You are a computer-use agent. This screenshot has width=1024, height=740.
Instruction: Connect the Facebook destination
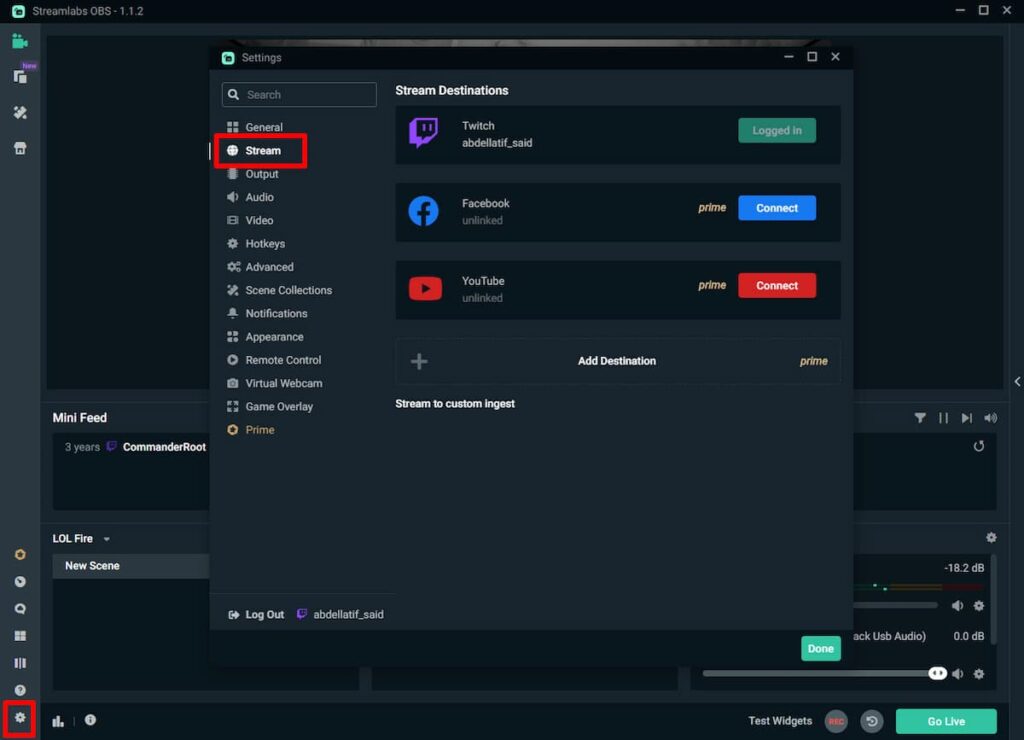pos(776,208)
